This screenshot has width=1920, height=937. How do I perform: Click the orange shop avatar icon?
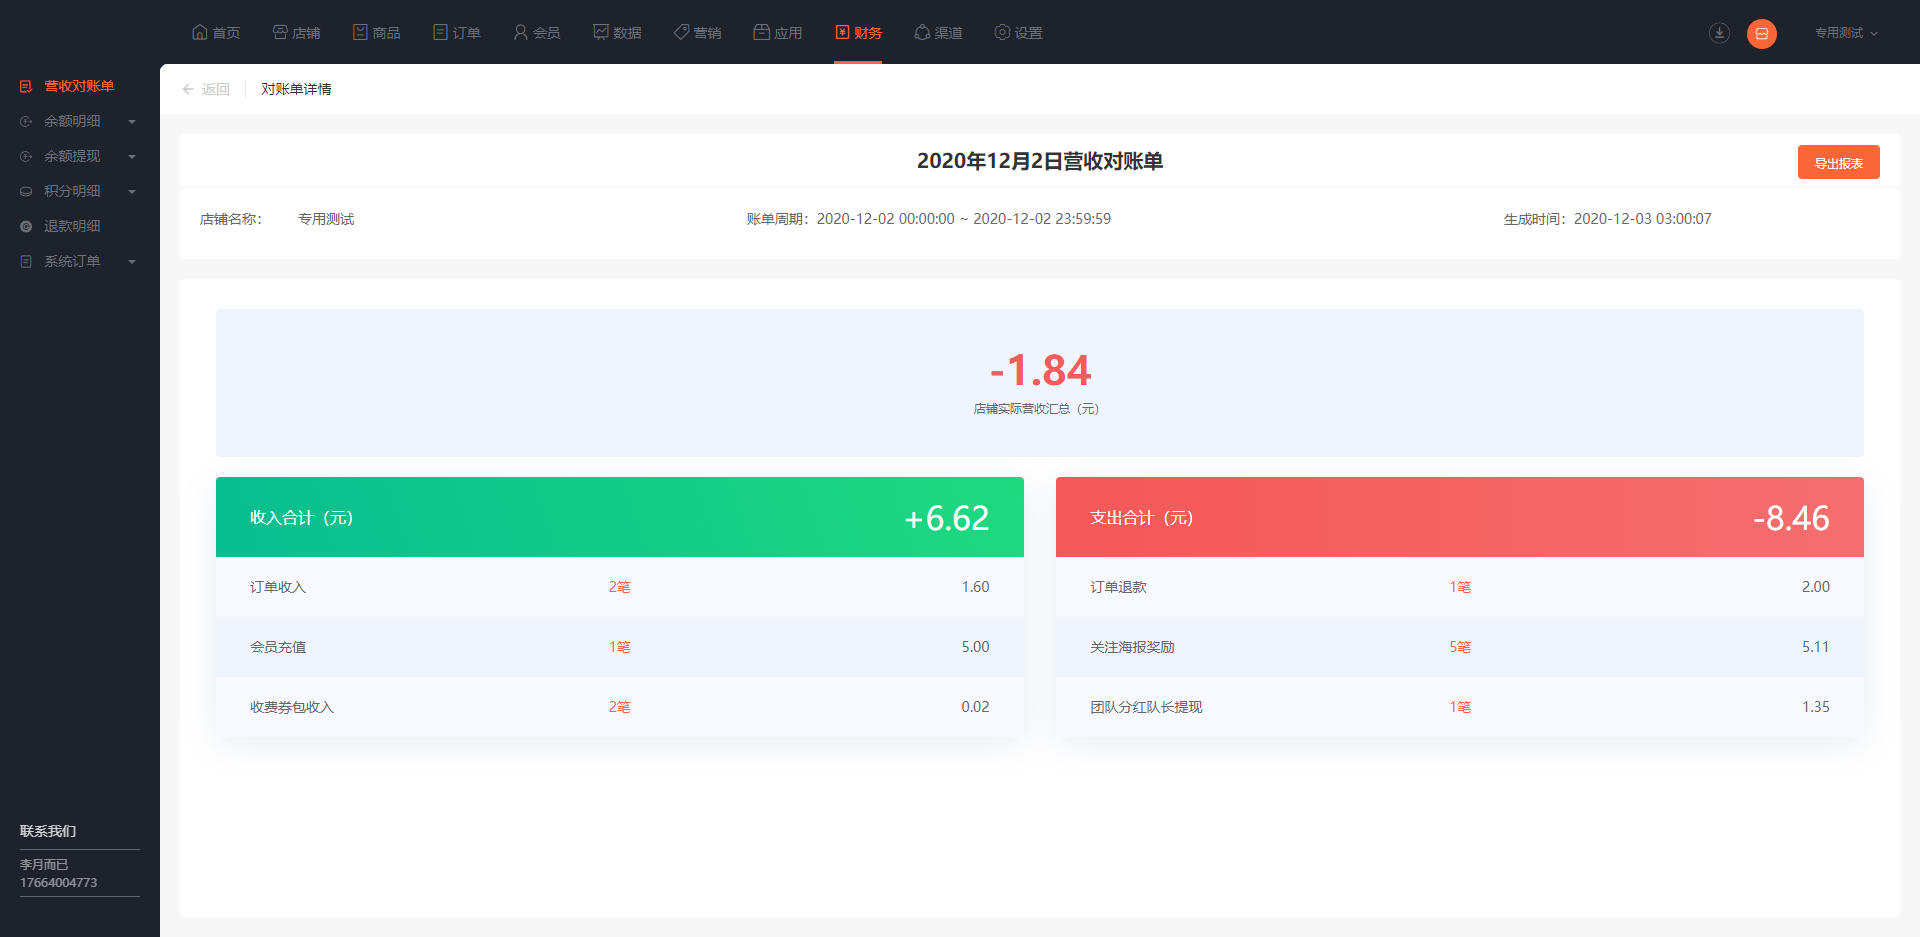pos(1762,33)
